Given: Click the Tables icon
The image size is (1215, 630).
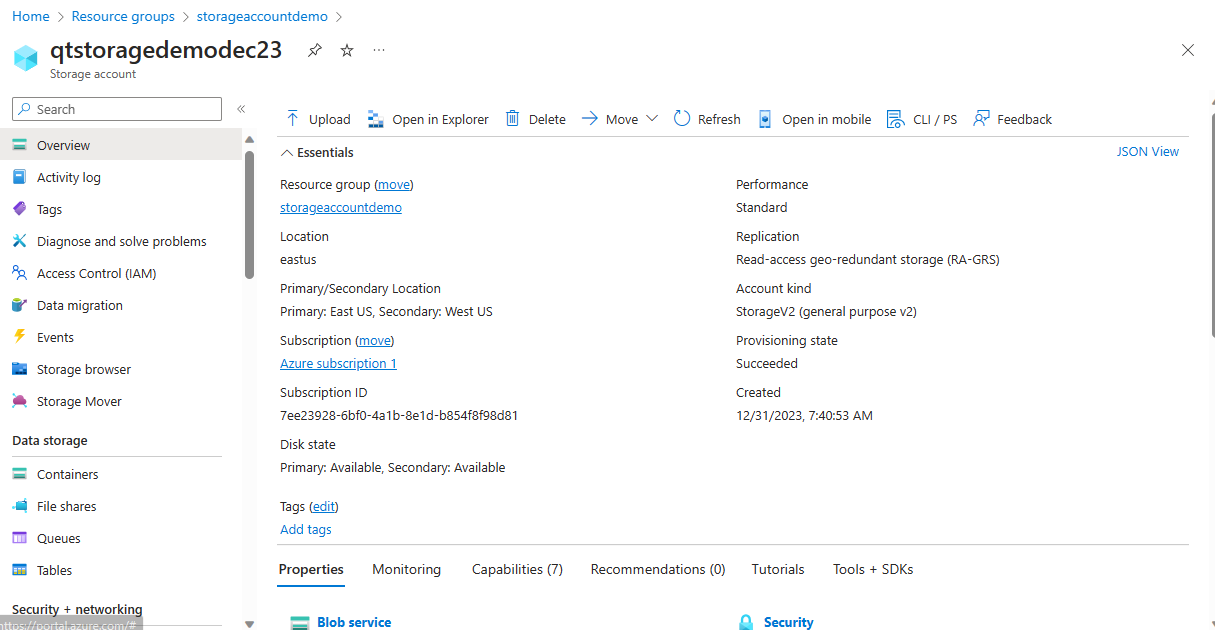Looking at the screenshot, I should (x=19, y=570).
